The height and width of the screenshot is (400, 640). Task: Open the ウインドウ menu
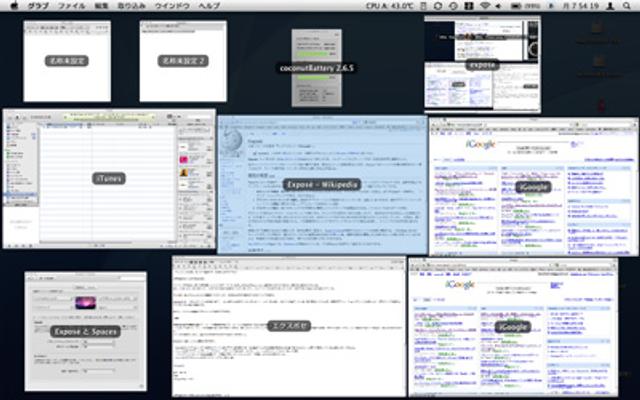(x=172, y=6)
